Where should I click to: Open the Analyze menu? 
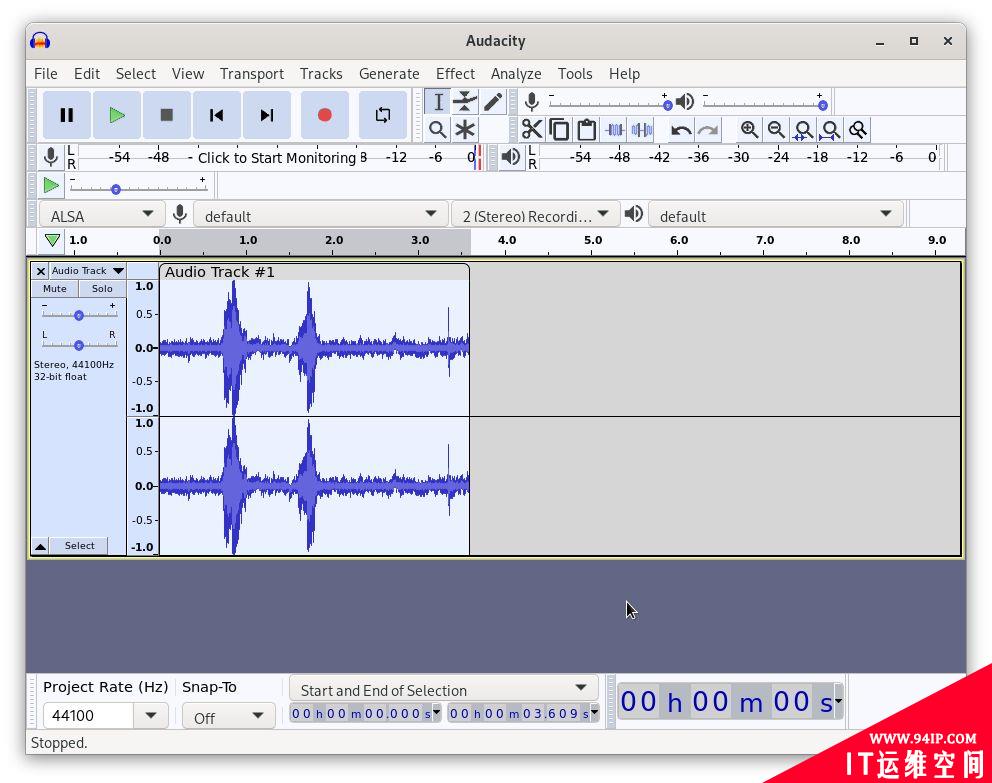tap(516, 73)
